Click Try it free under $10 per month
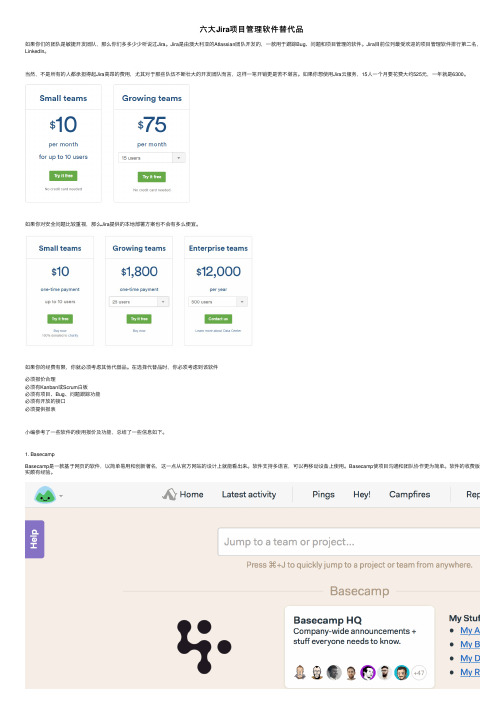The width and height of the screenshot is (504, 713). point(63,176)
